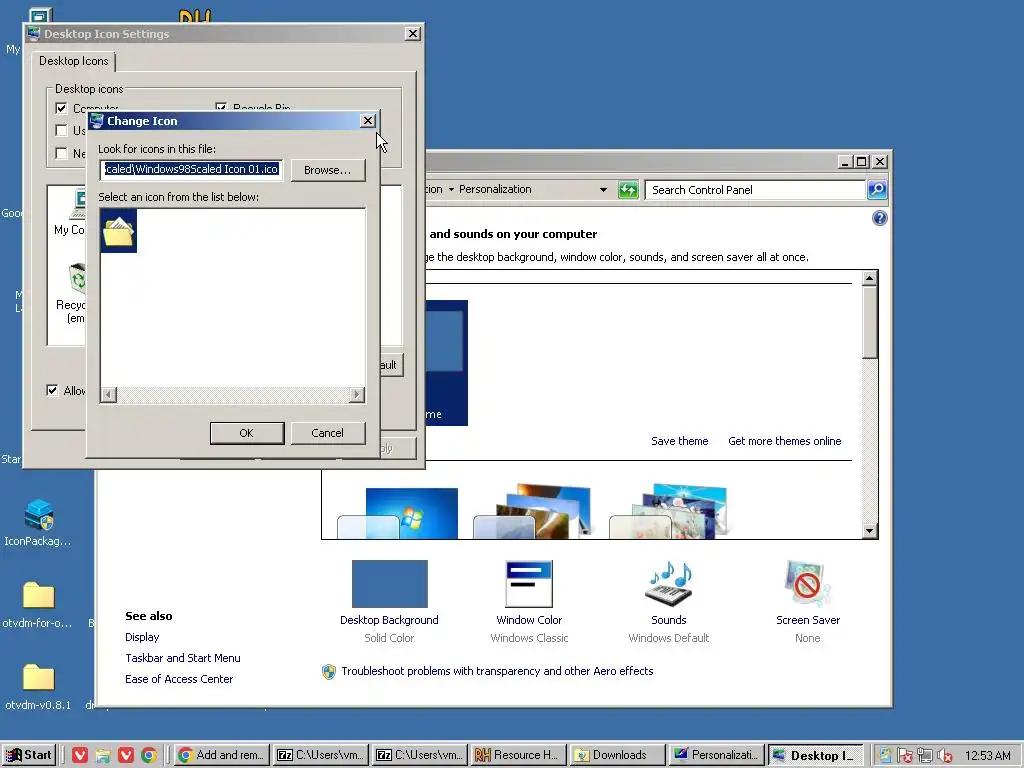Toggle the User's Files checkbox
Screen dimensions: 1024x768
(x=61, y=131)
